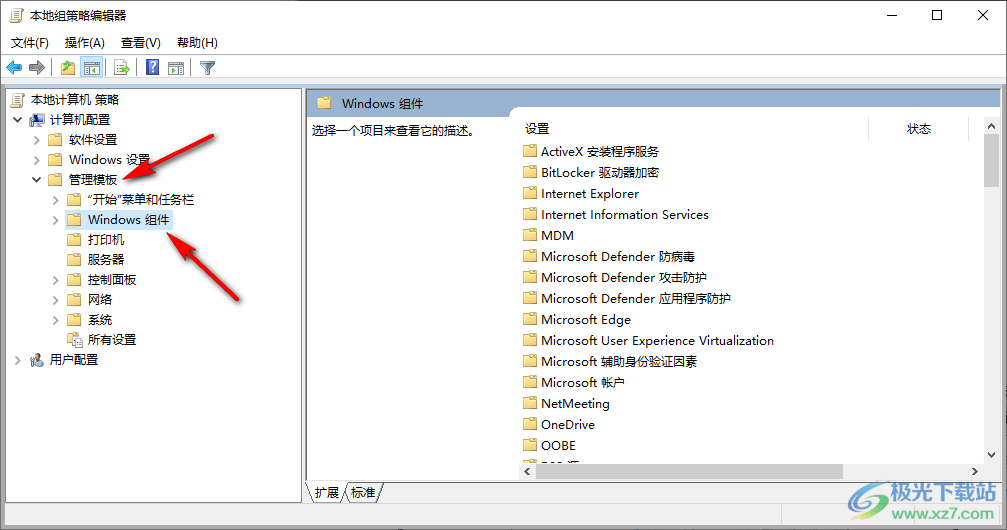
Task: Select the Microsoft Edge folder
Action: click(x=585, y=320)
